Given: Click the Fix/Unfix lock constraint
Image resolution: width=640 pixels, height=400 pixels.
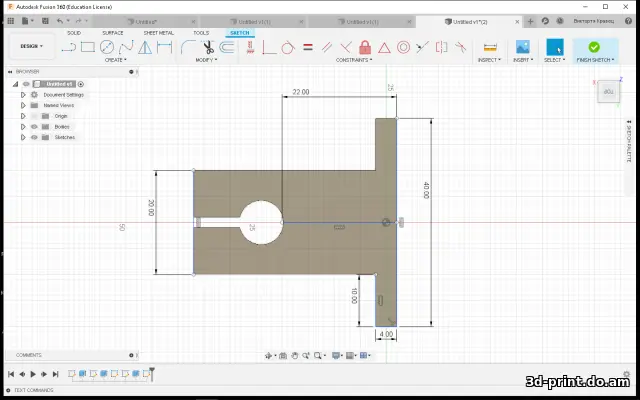Looking at the screenshot, I should click(x=365, y=47).
